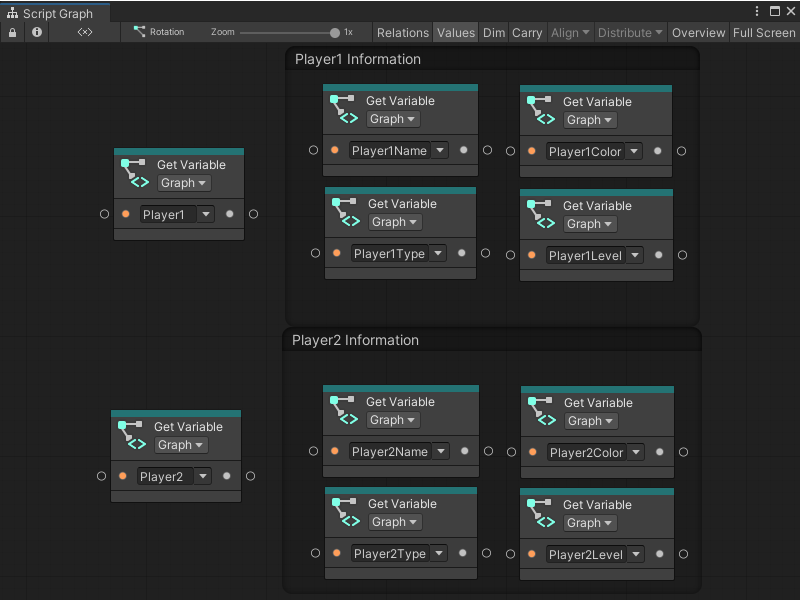800x600 pixels.
Task: Click the lock icon in the toolbar
Action: (x=12, y=32)
